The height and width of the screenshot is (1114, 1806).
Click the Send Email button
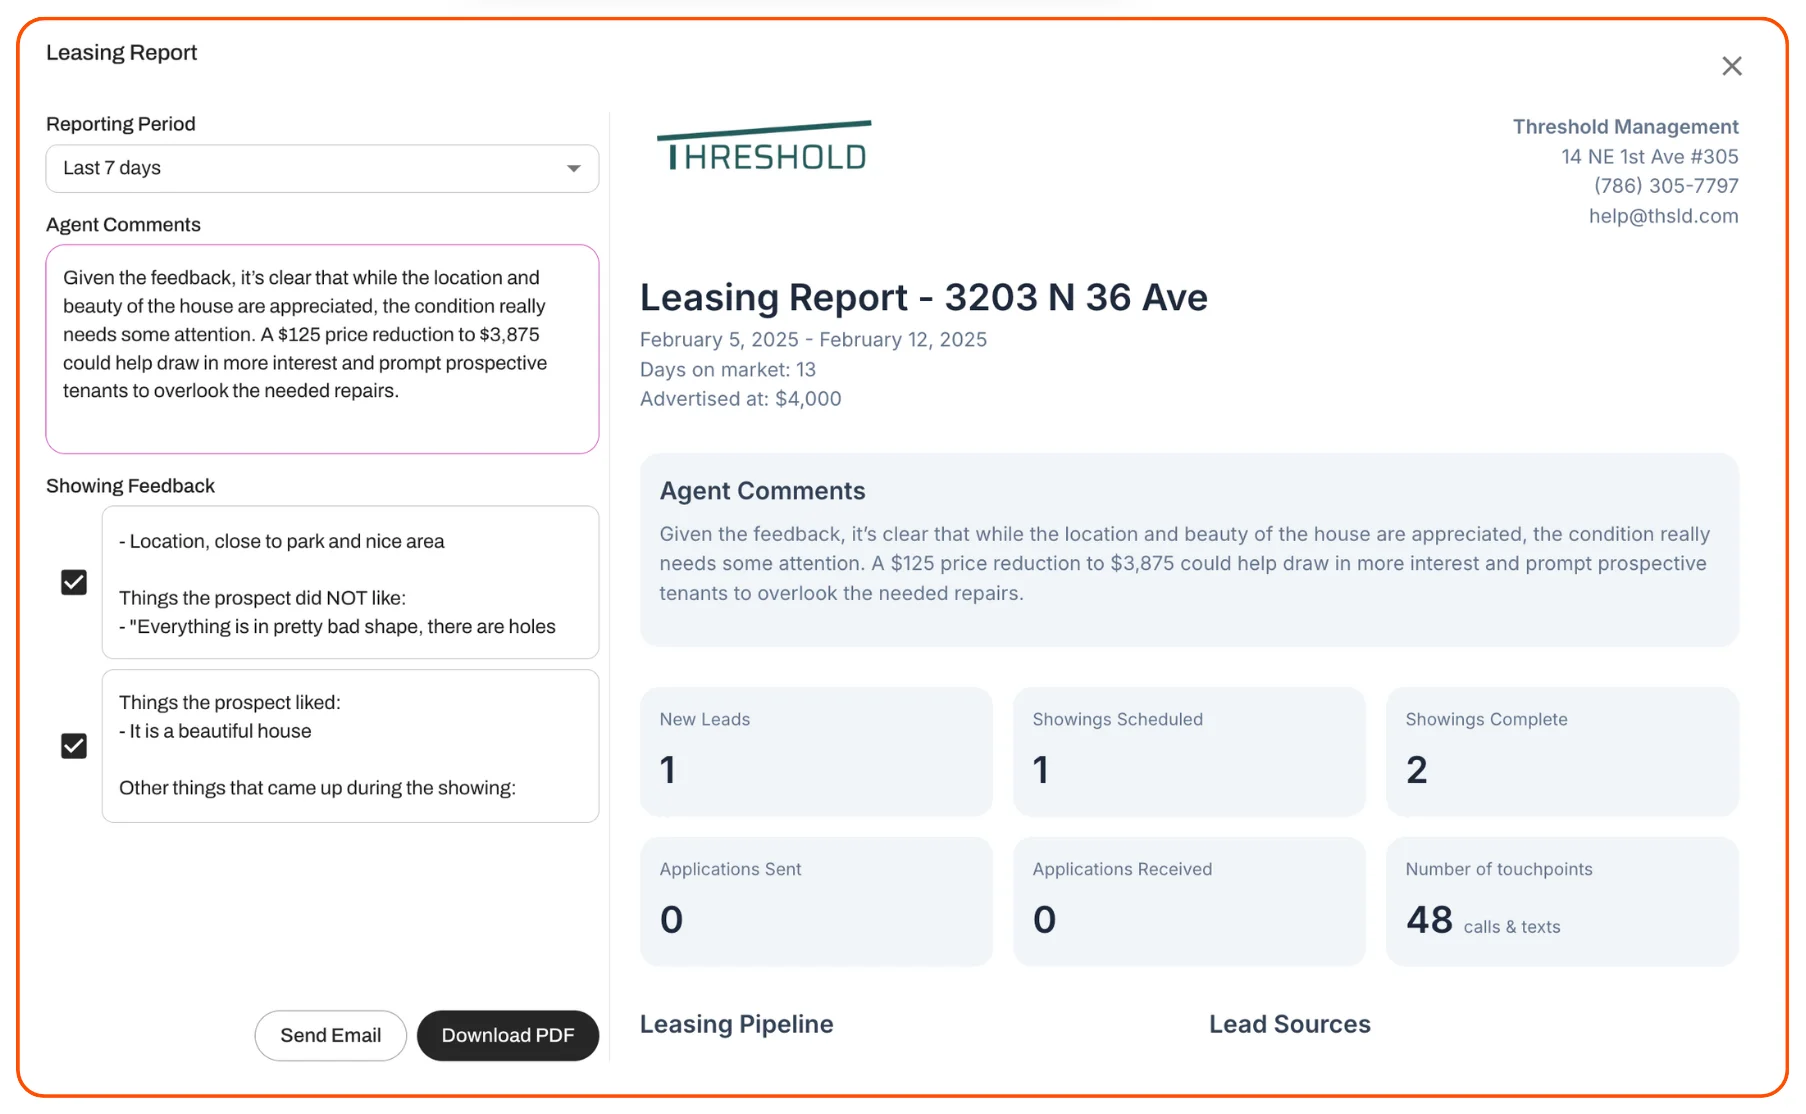[330, 1035]
